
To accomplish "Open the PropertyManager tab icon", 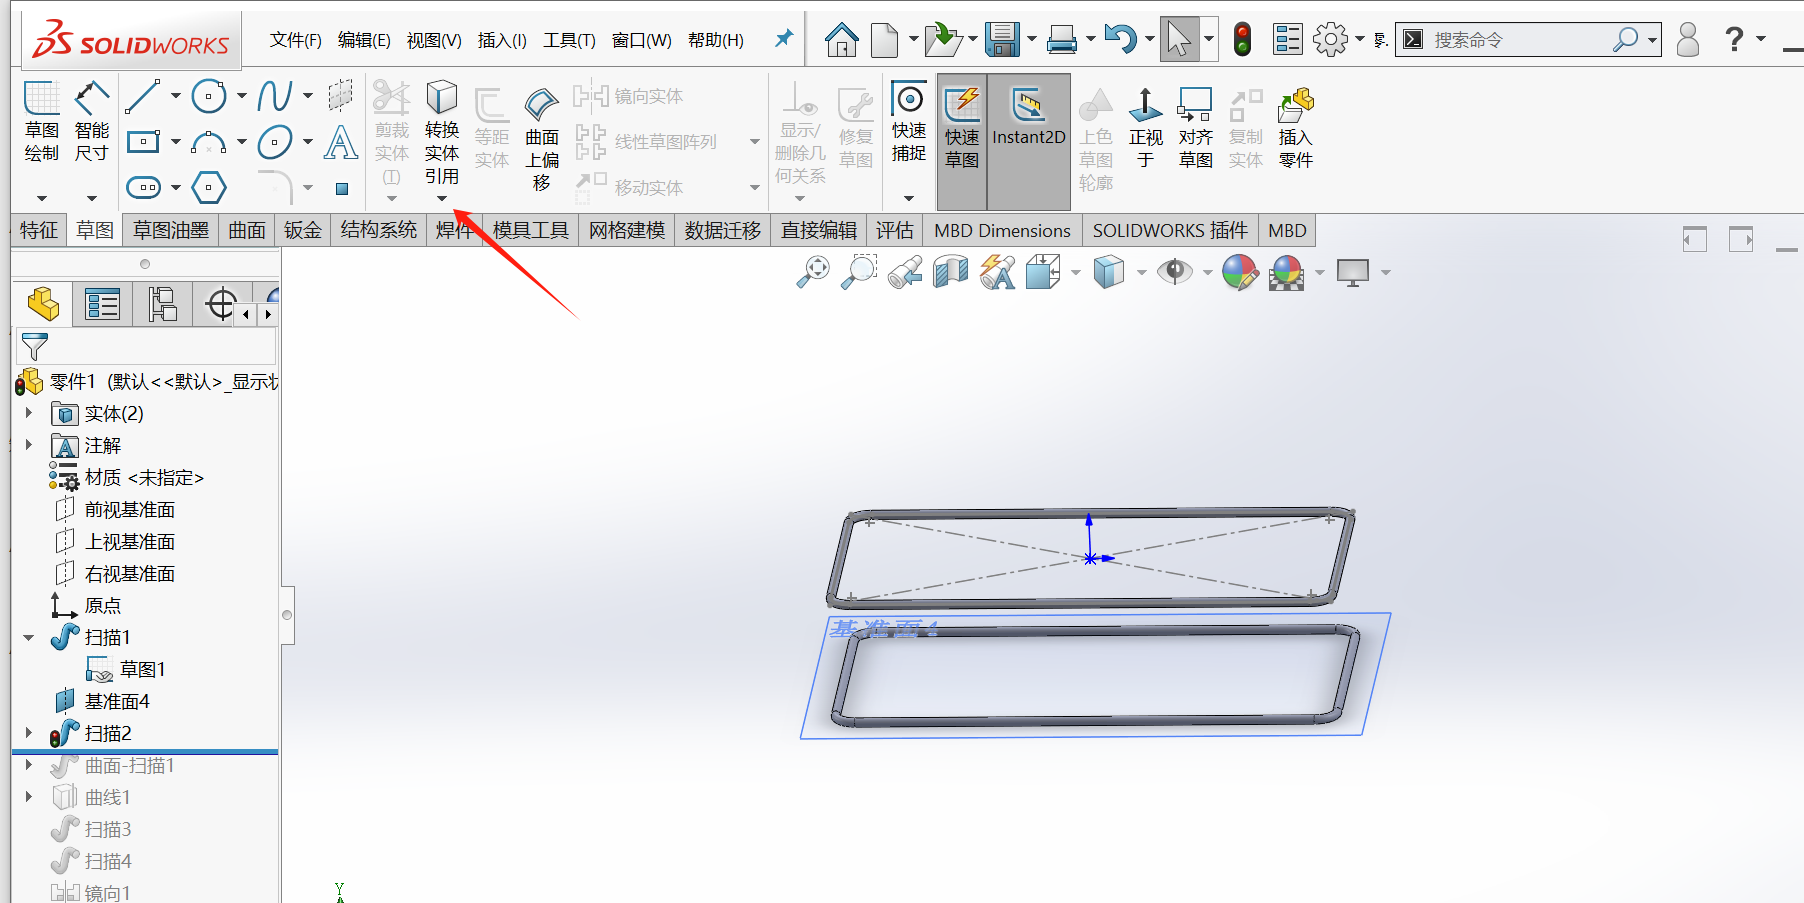I will pos(102,304).
